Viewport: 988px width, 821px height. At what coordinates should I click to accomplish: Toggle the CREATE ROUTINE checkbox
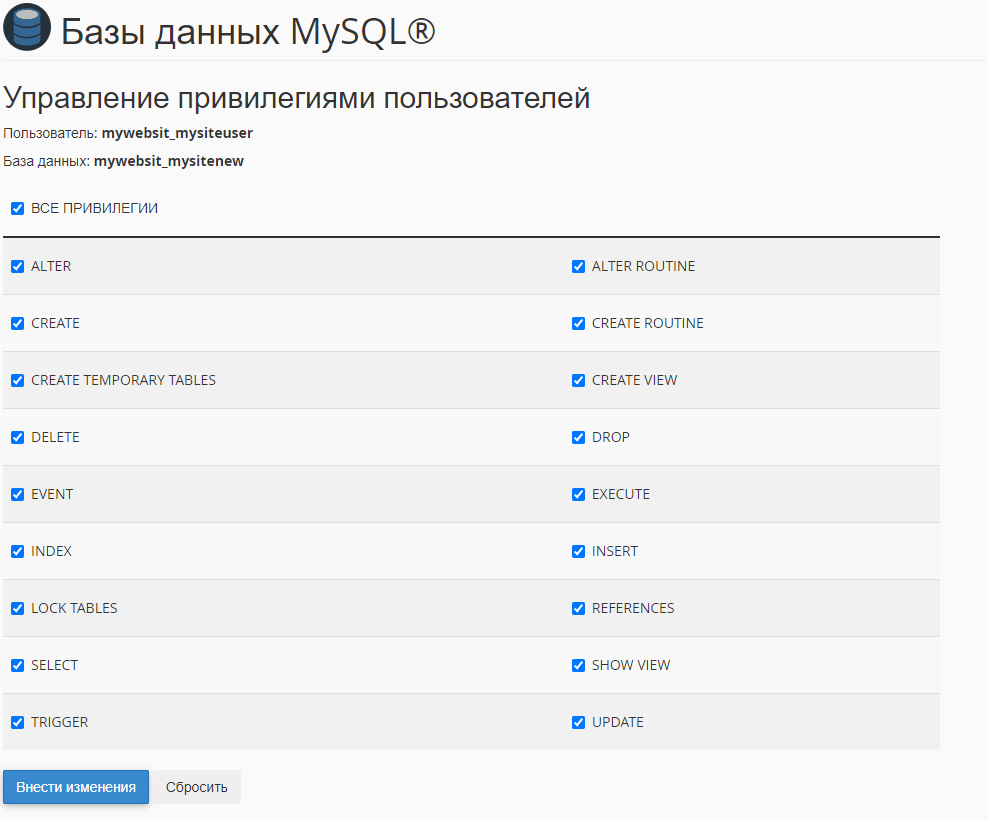(578, 323)
